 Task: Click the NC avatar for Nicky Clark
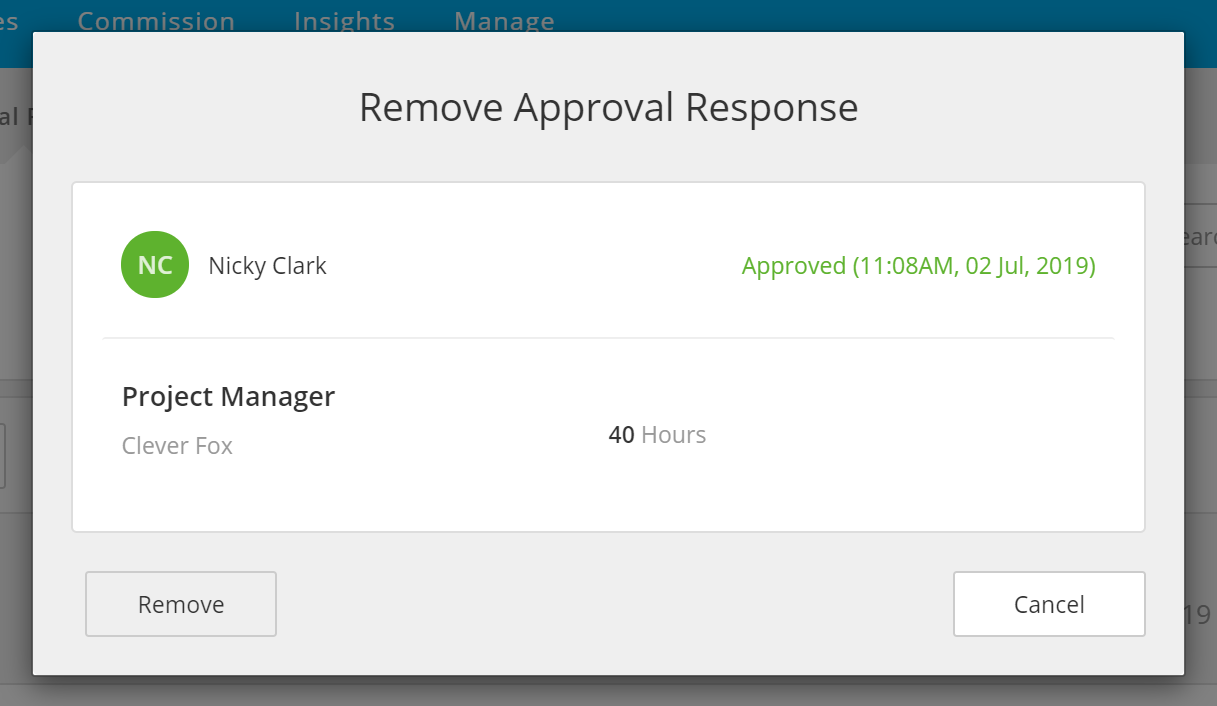click(x=155, y=265)
